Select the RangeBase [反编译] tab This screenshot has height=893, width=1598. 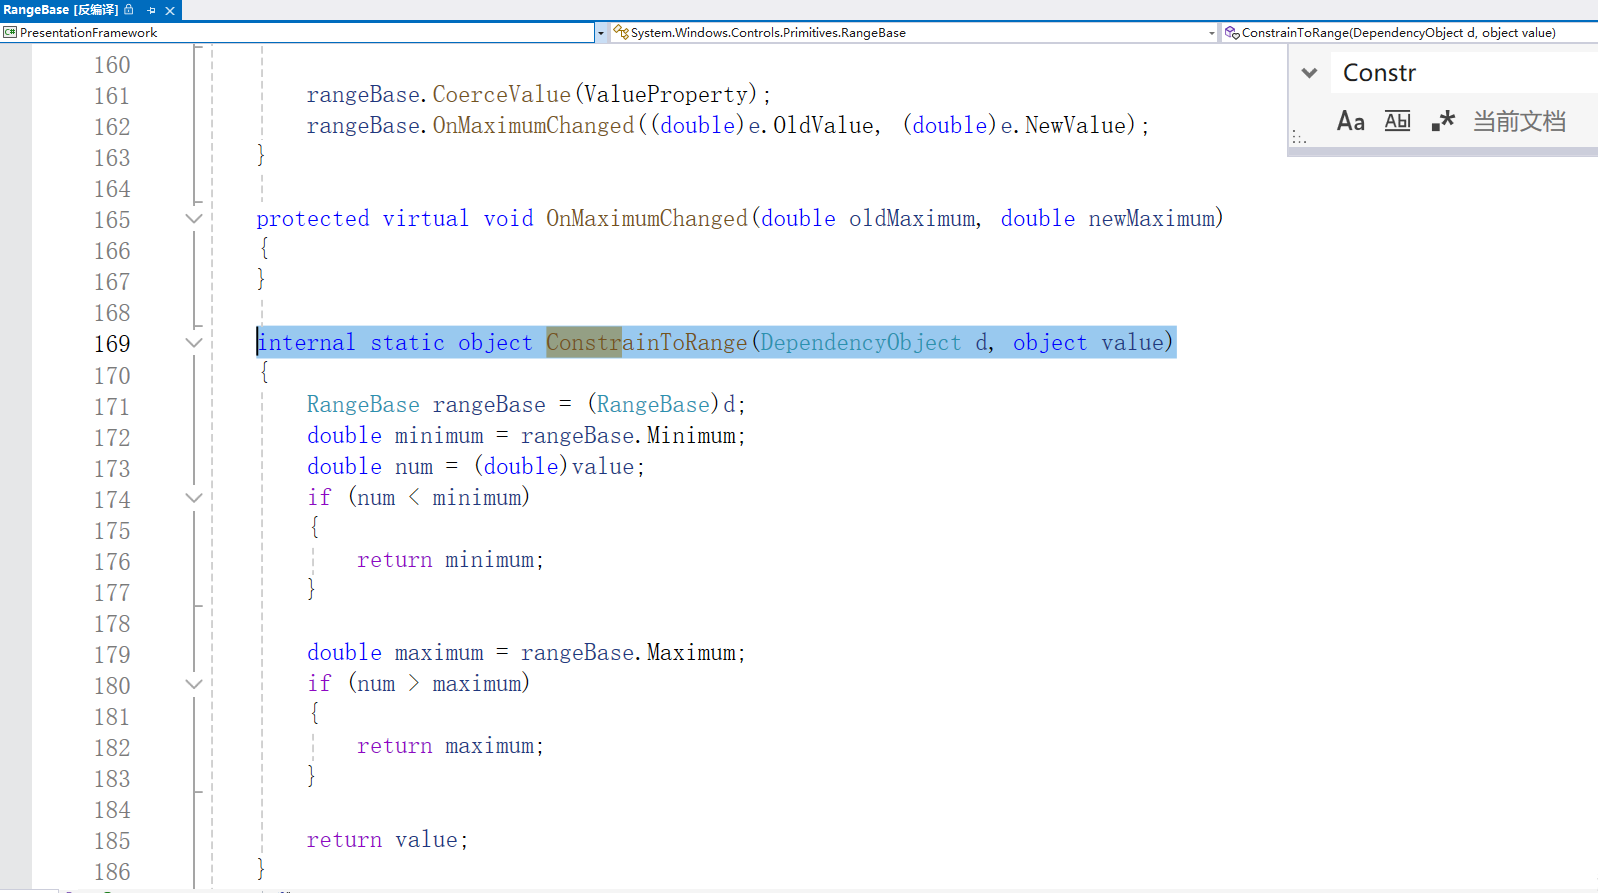point(60,10)
